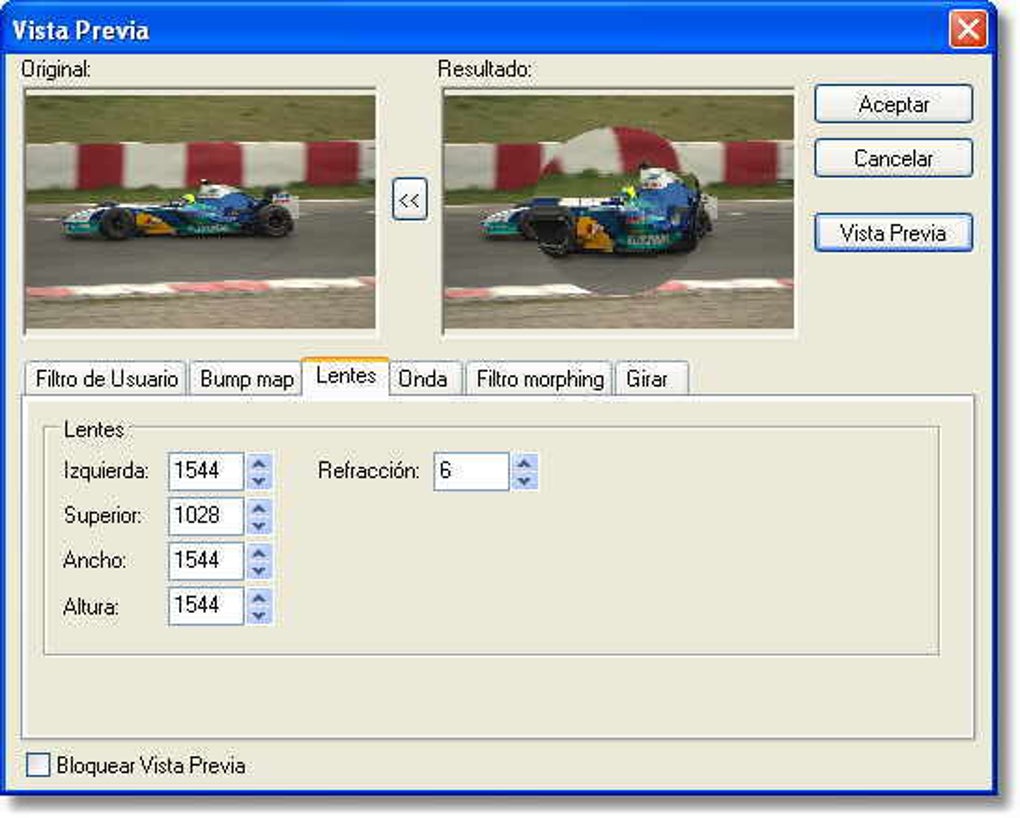
Task: Open the Bump map tab
Action: coord(247,380)
